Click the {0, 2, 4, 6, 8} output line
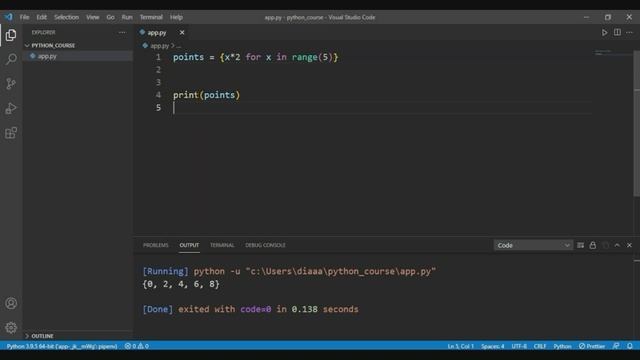The image size is (640, 360). tap(181, 284)
